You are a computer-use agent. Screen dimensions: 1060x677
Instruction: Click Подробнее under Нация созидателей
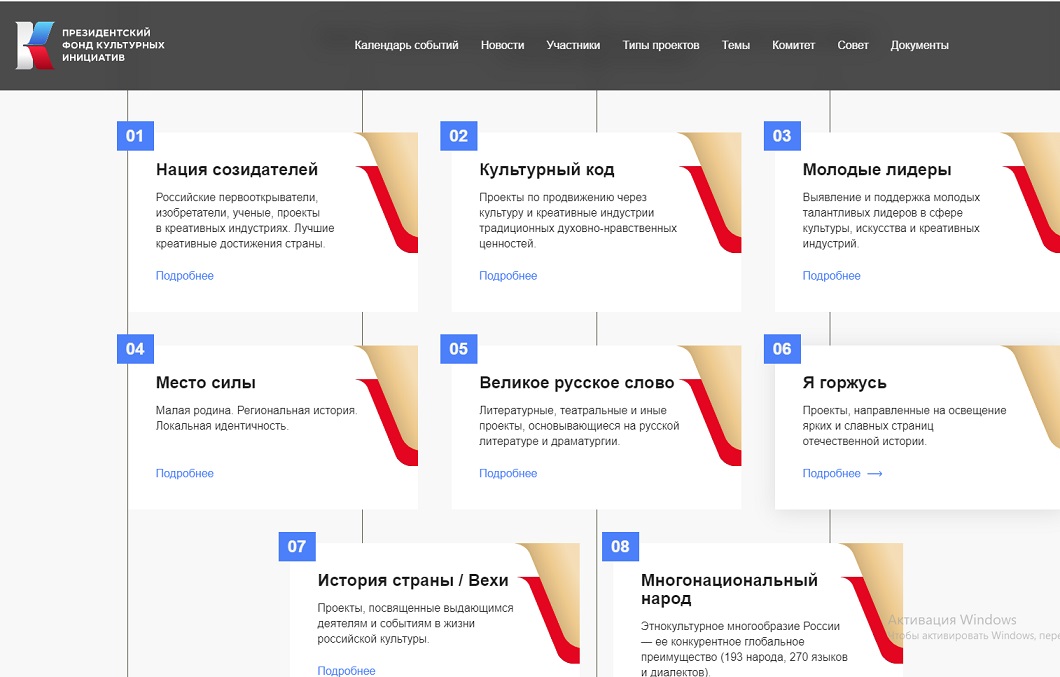185,276
